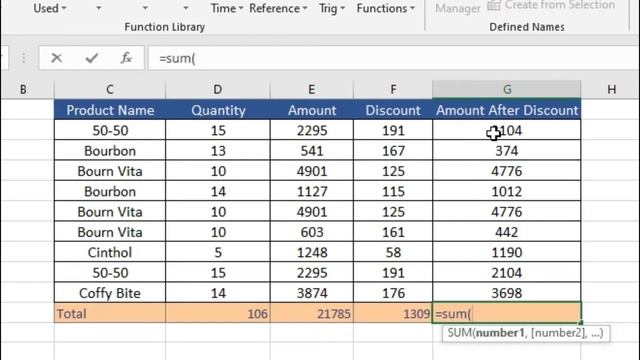640x360 pixels.
Task: Expand the More Functions dropdown
Action: [385, 8]
